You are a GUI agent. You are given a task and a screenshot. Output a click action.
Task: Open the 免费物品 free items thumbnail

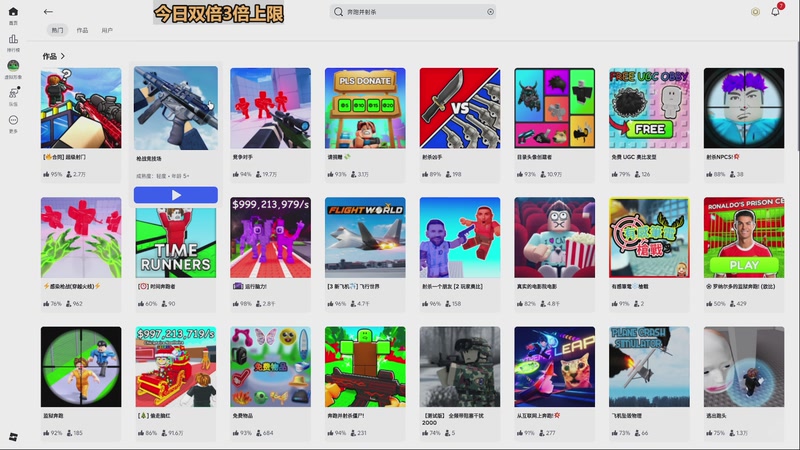[x=270, y=367]
